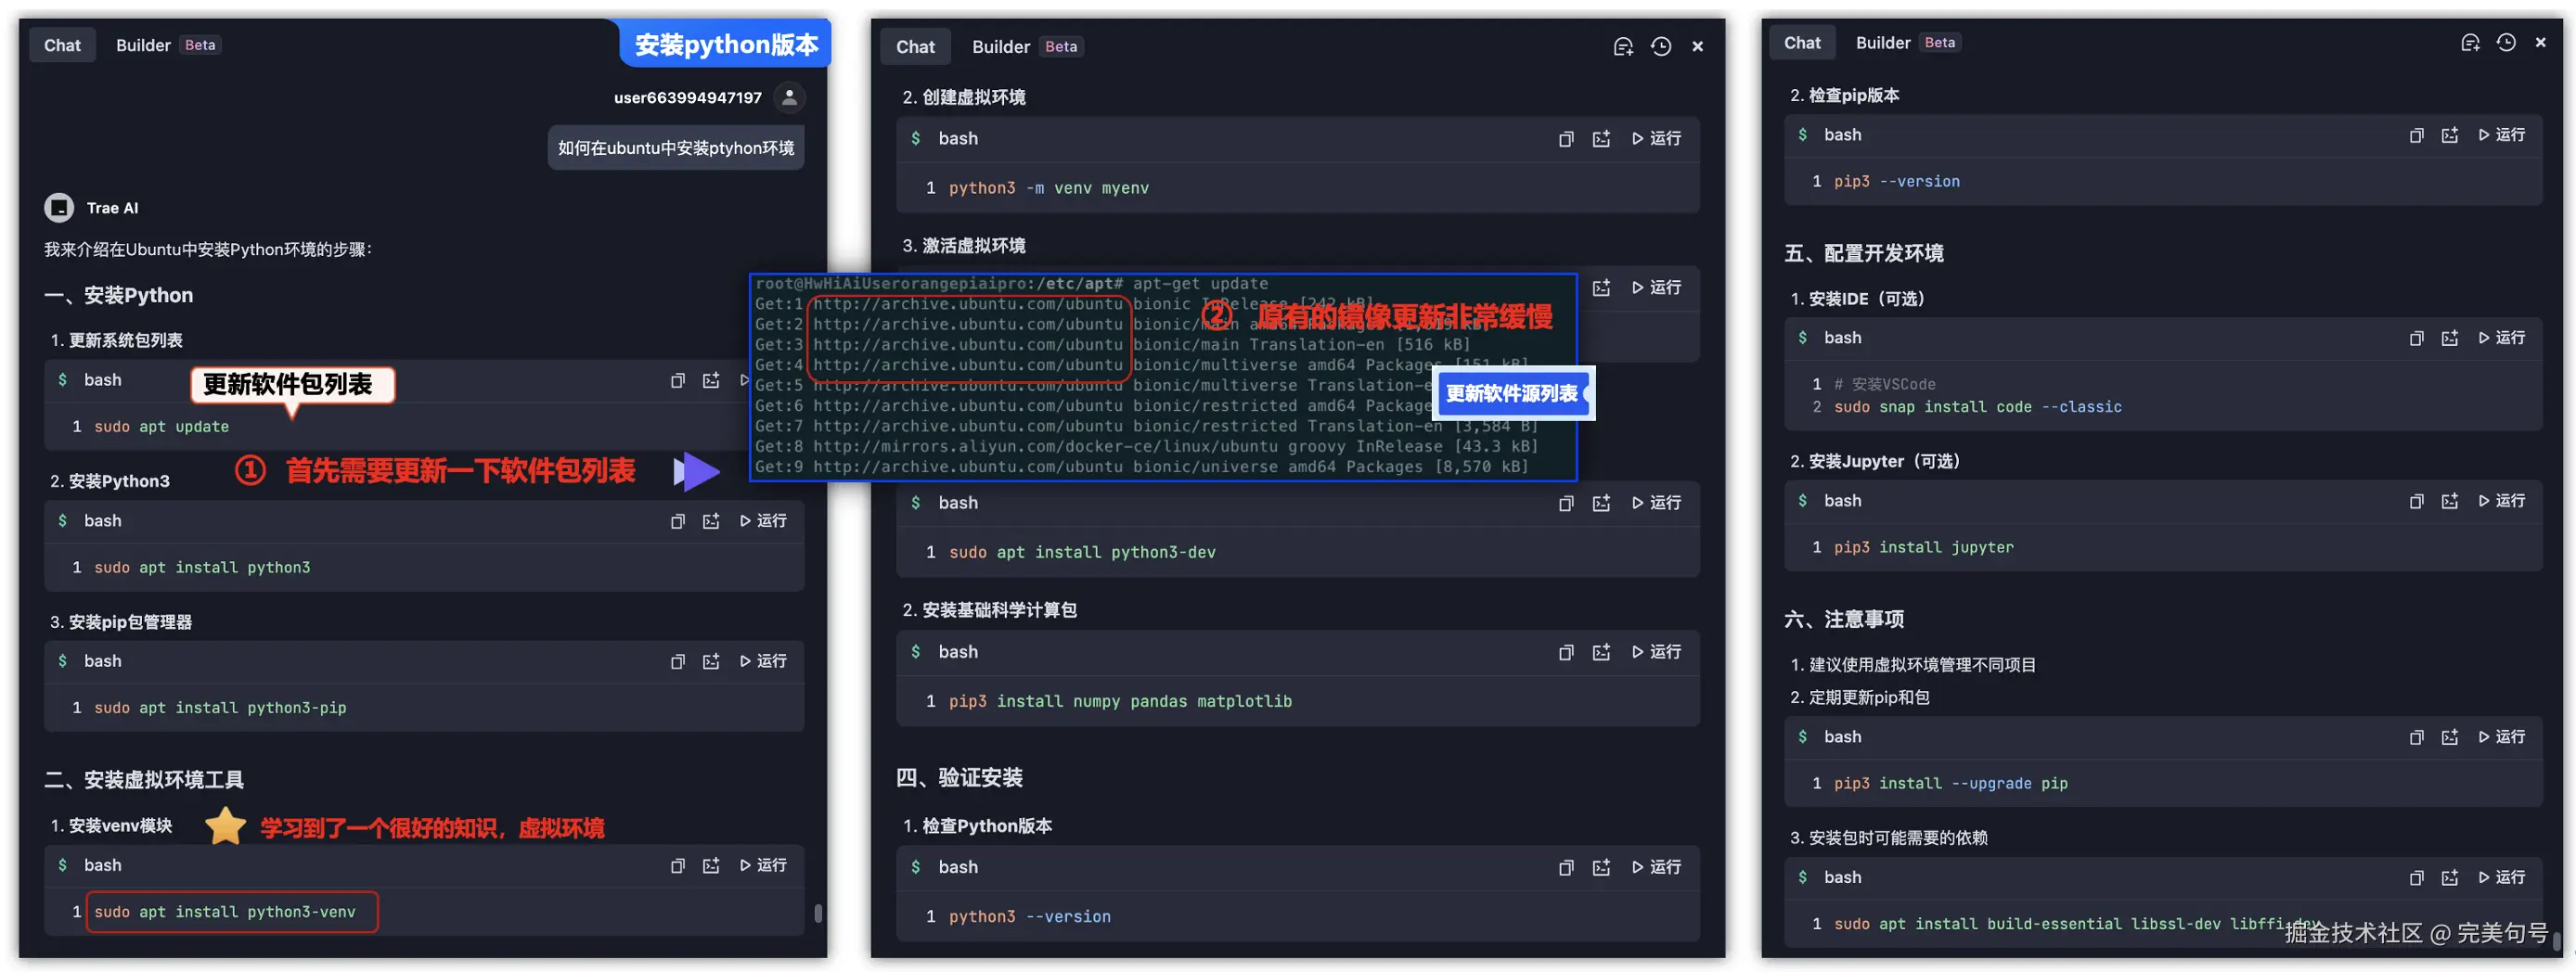Copy the python3-pip install command
Screen dimensions: 2576x972
(677, 662)
